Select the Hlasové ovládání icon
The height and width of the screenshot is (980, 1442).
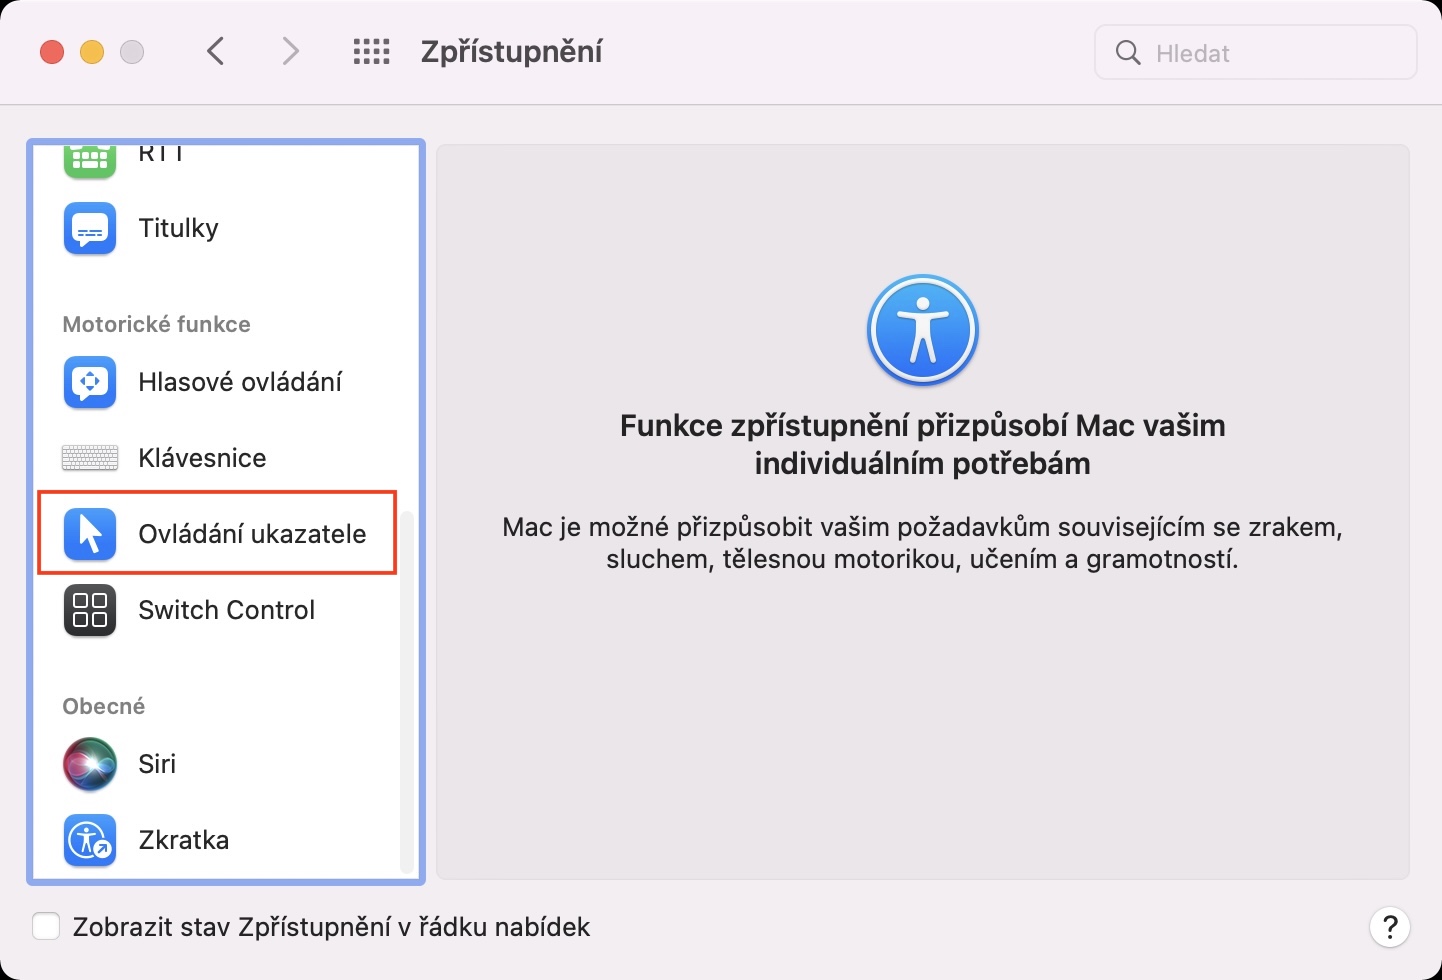90,382
